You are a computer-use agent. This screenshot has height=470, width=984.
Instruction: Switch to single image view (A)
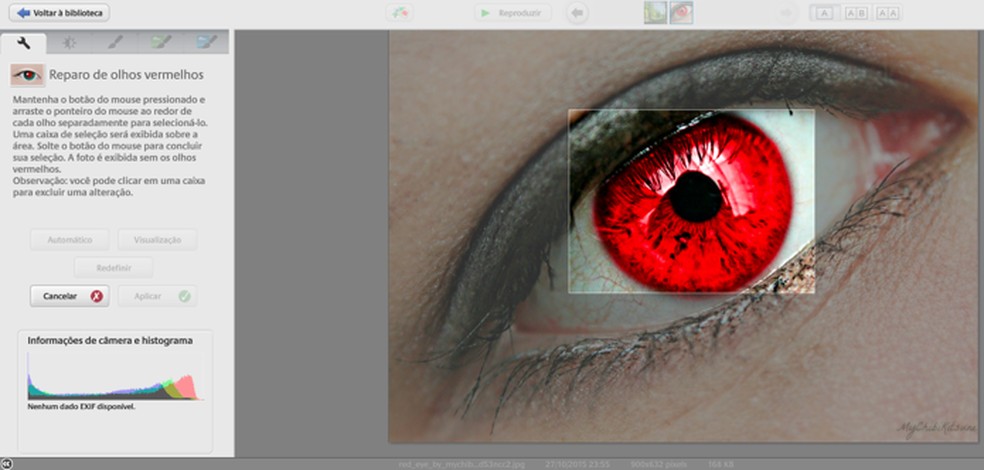[825, 13]
